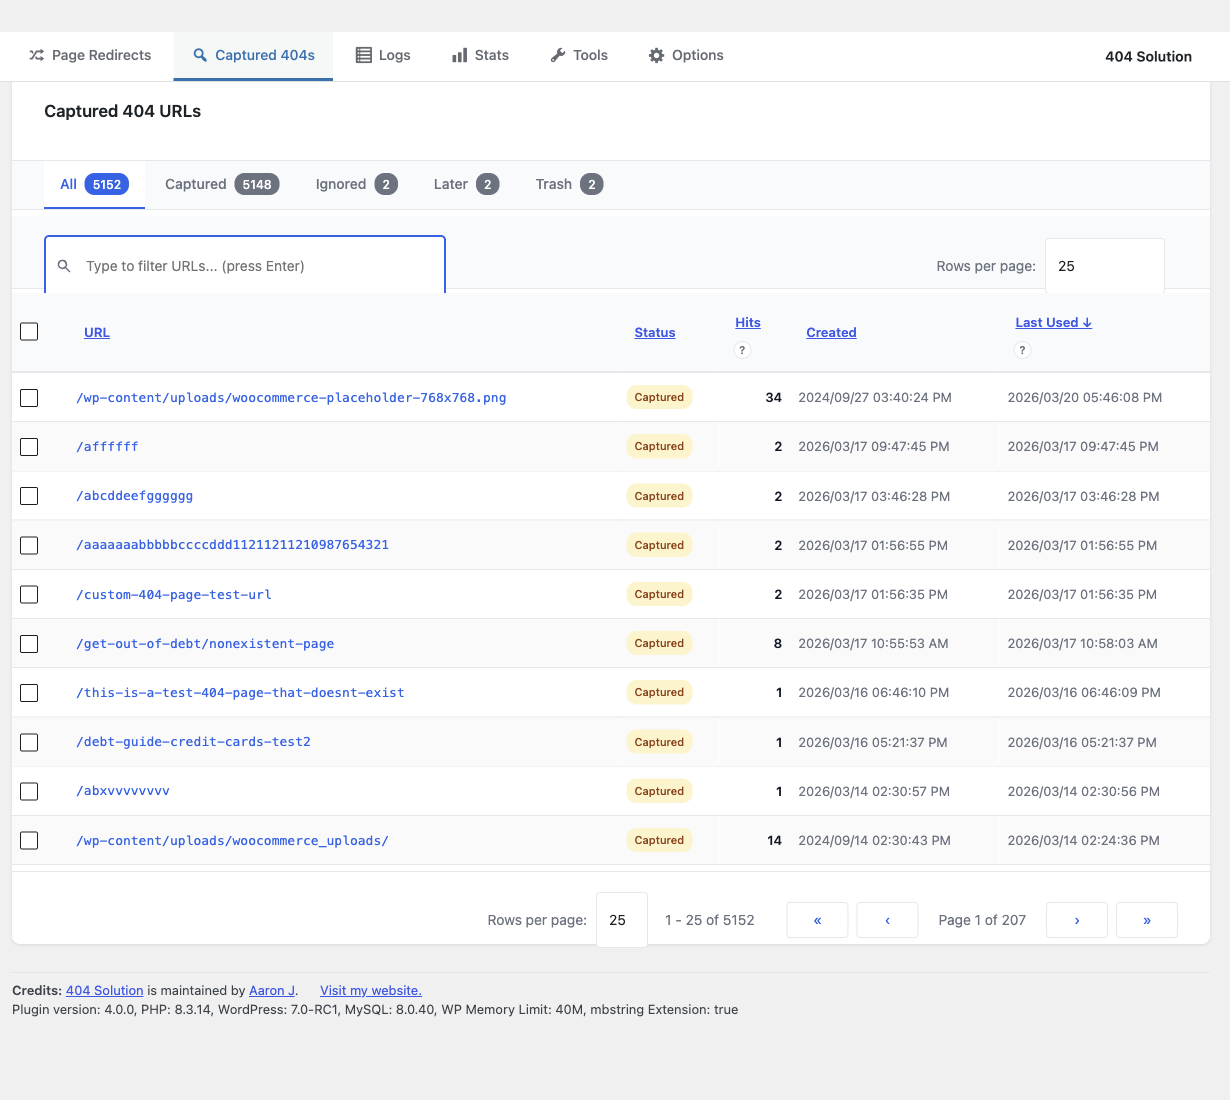Toggle the select-all checkbox in header
This screenshot has height=1100, width=1230.
(29, 332)
